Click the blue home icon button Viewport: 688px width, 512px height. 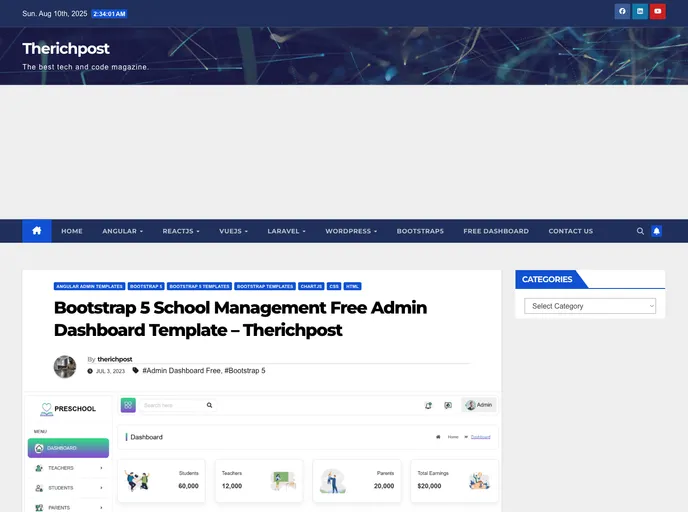(x=37, y=231)
